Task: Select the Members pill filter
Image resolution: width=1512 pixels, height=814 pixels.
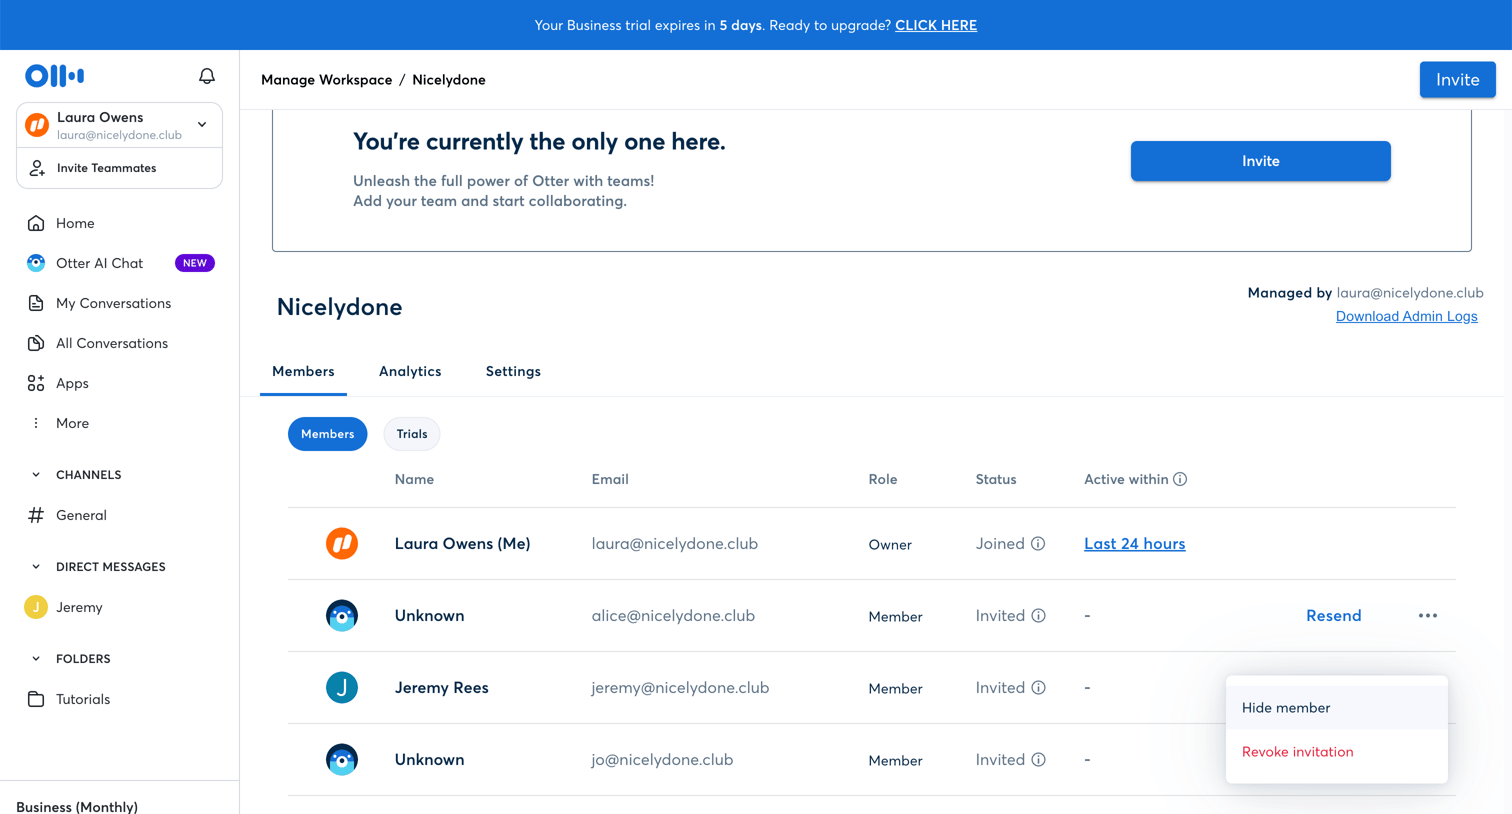Action: [327, 434]
